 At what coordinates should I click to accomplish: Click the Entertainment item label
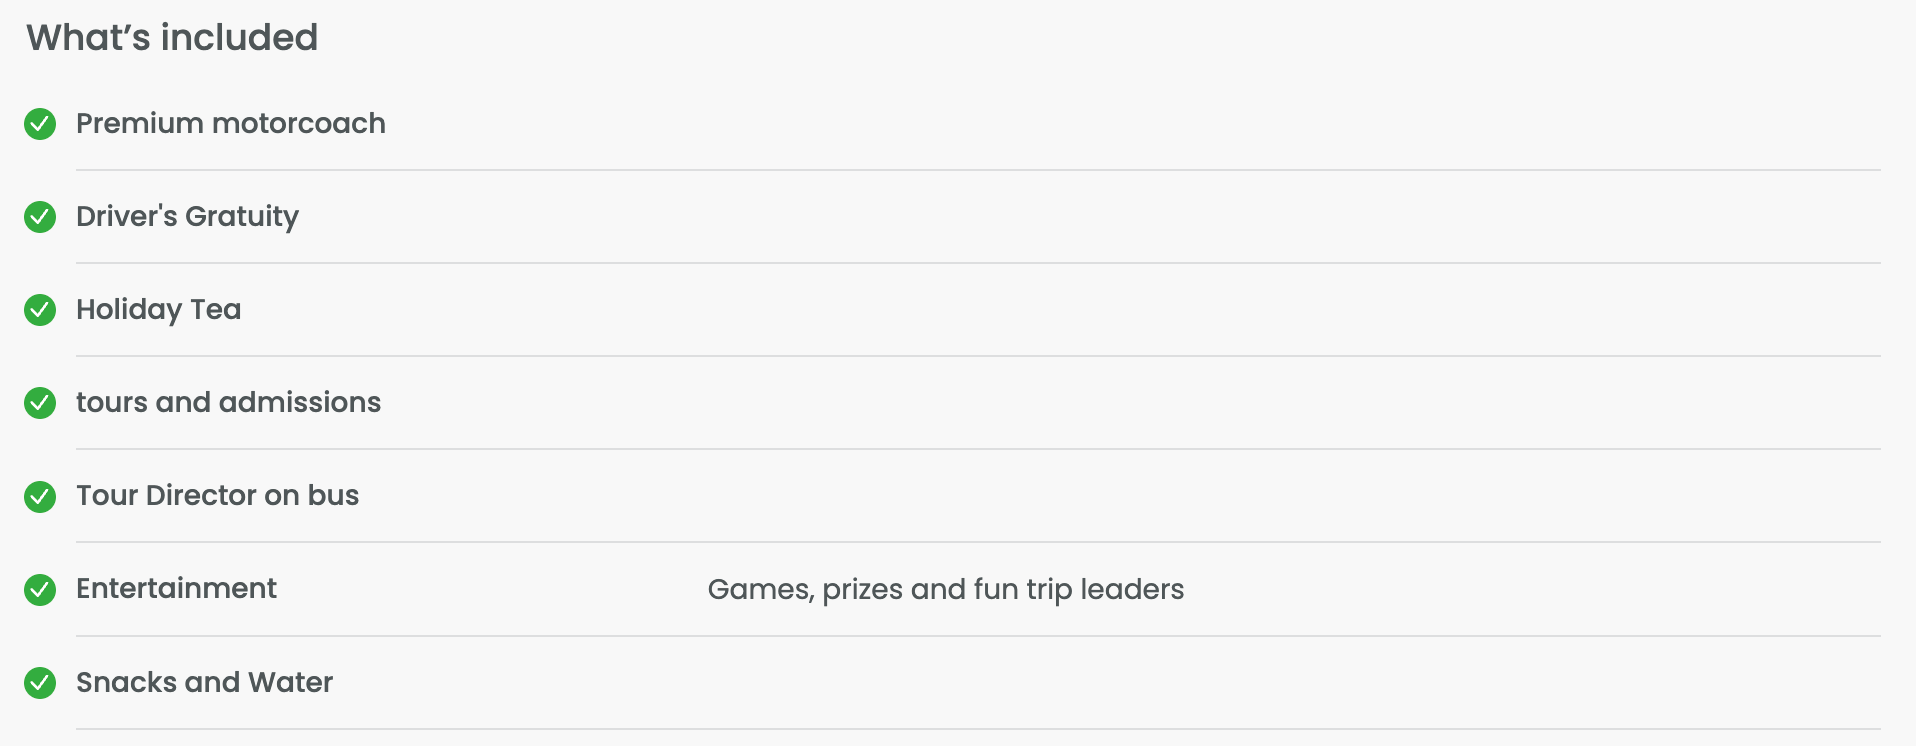click(x=177, y=588)
